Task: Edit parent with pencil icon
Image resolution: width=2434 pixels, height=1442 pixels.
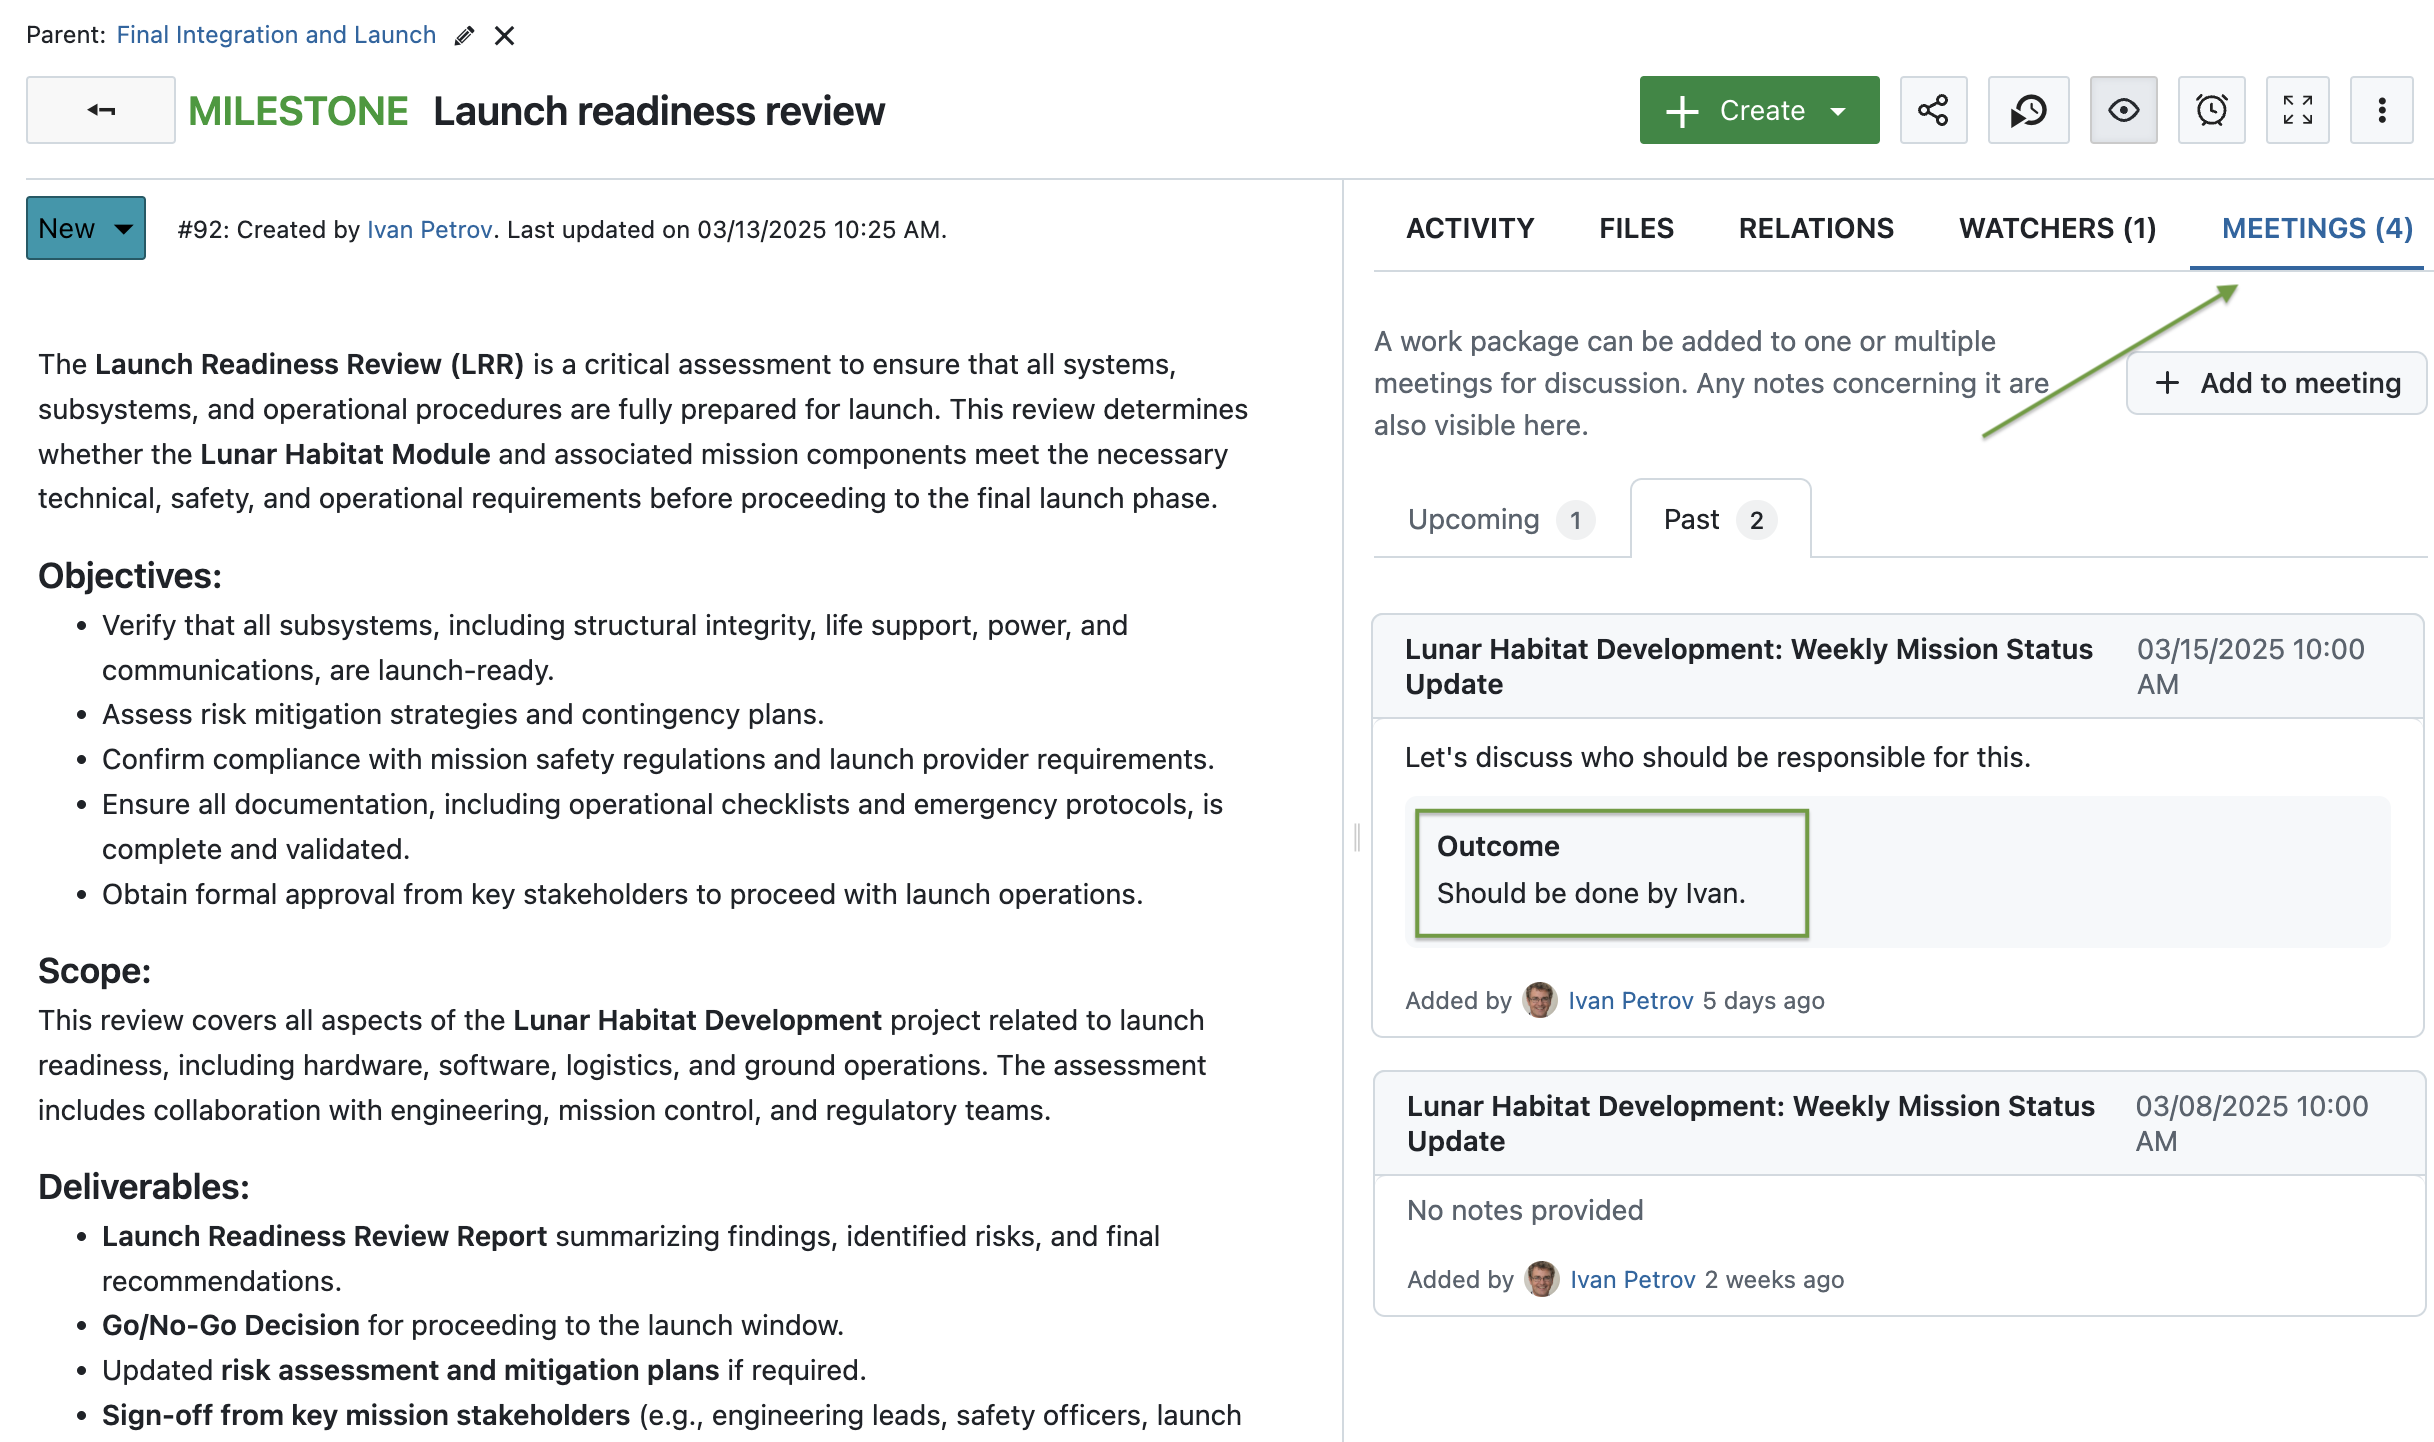Action: click(x=464, y=36)
